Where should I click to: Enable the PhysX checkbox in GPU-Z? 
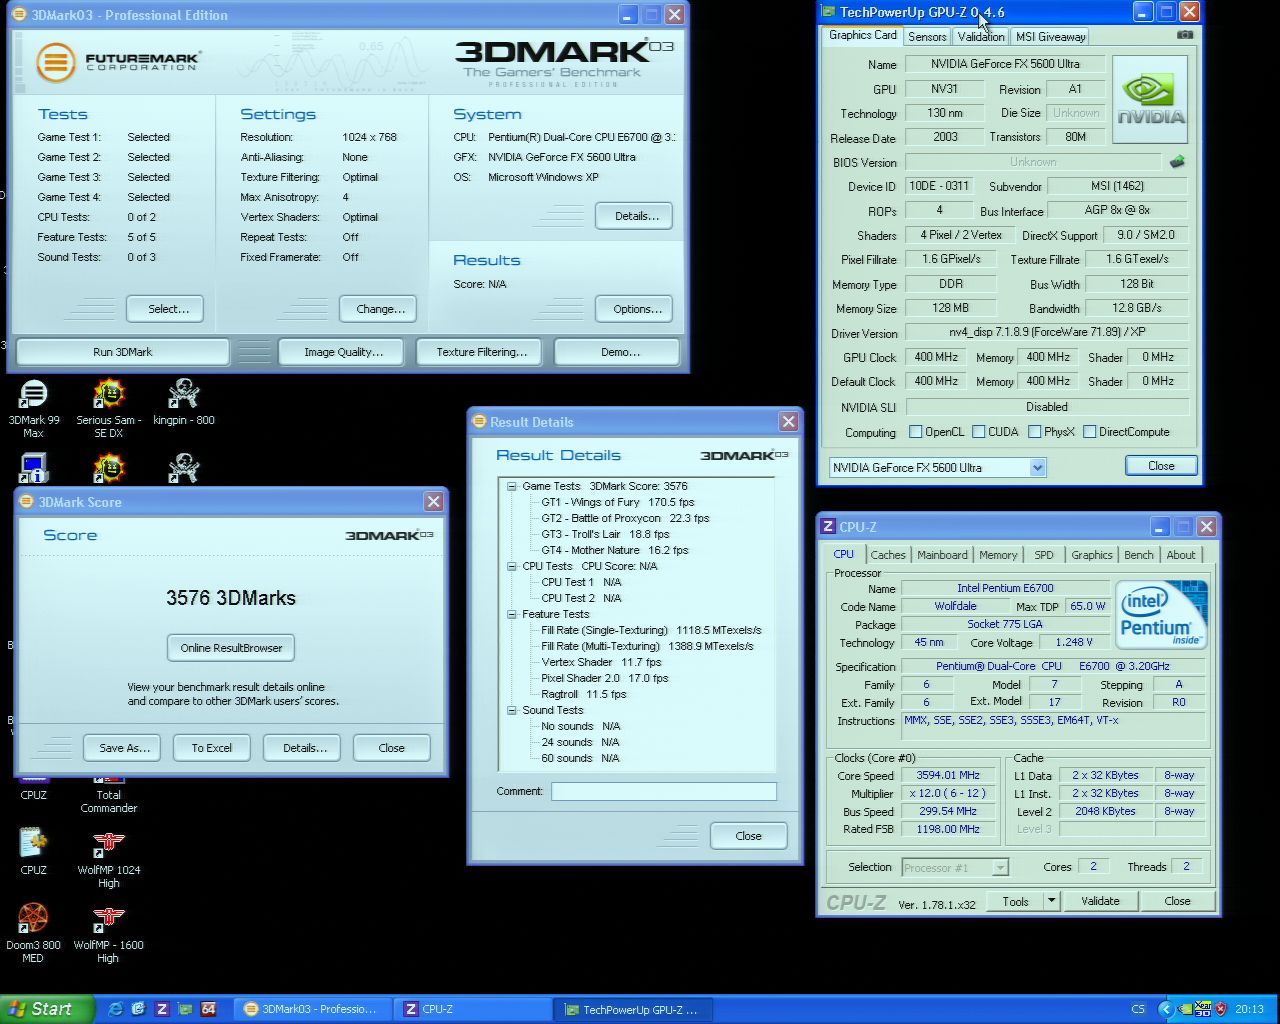point(1034,432)
